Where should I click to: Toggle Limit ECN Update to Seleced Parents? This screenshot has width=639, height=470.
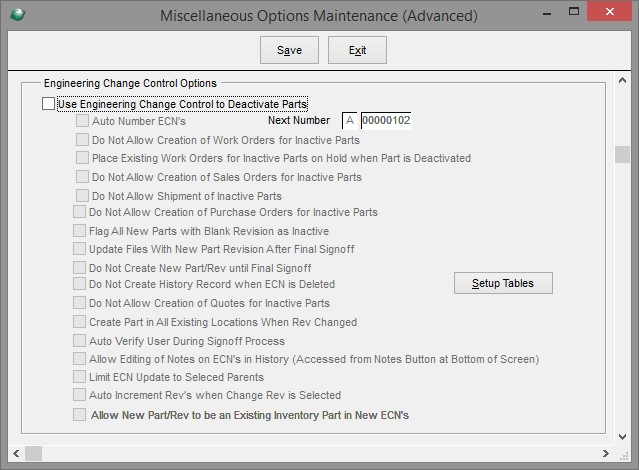79,377
